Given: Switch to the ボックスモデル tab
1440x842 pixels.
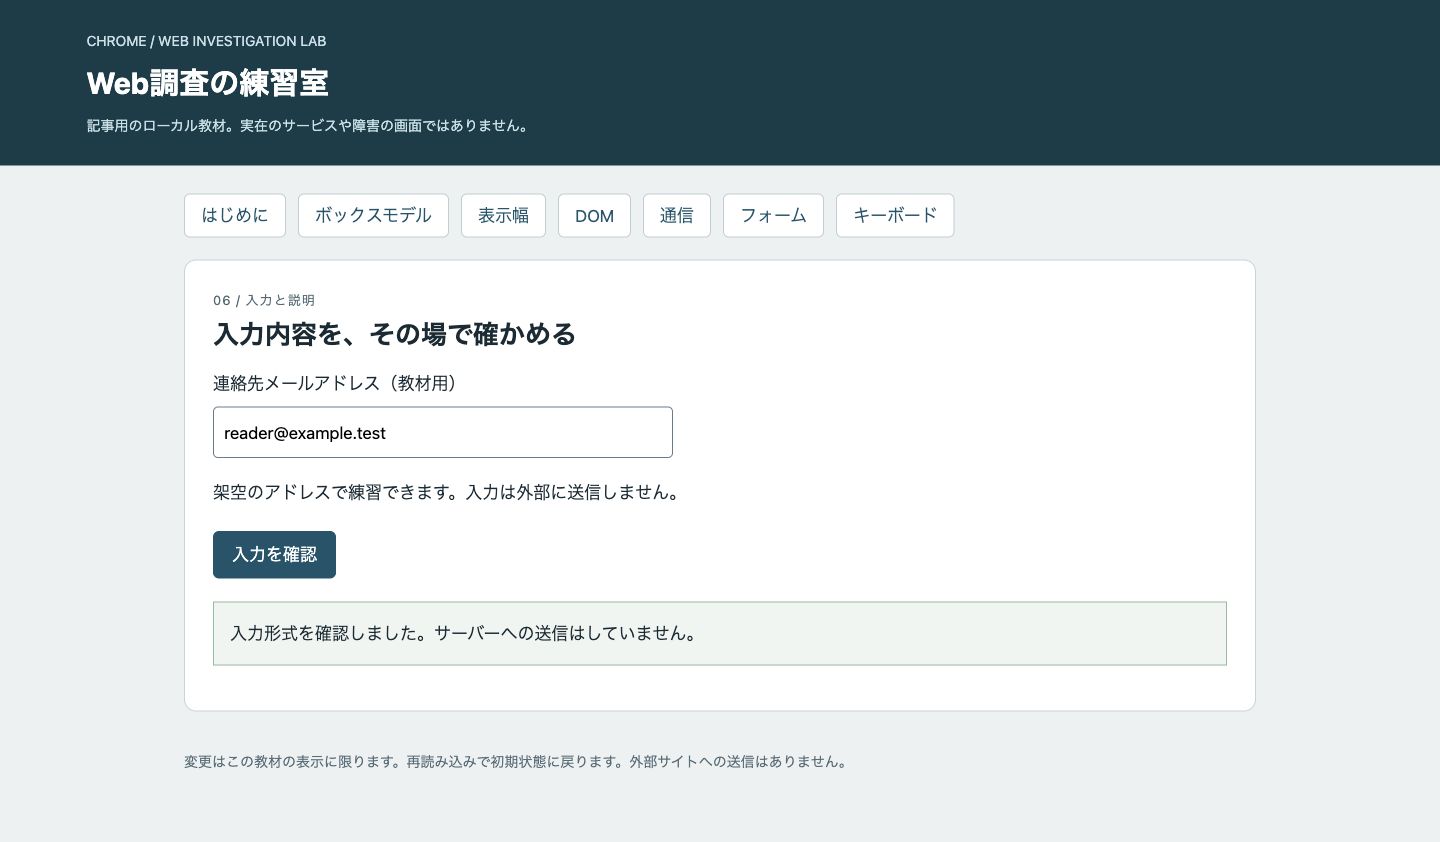Looking at the screenshot, I should (373, 215).
